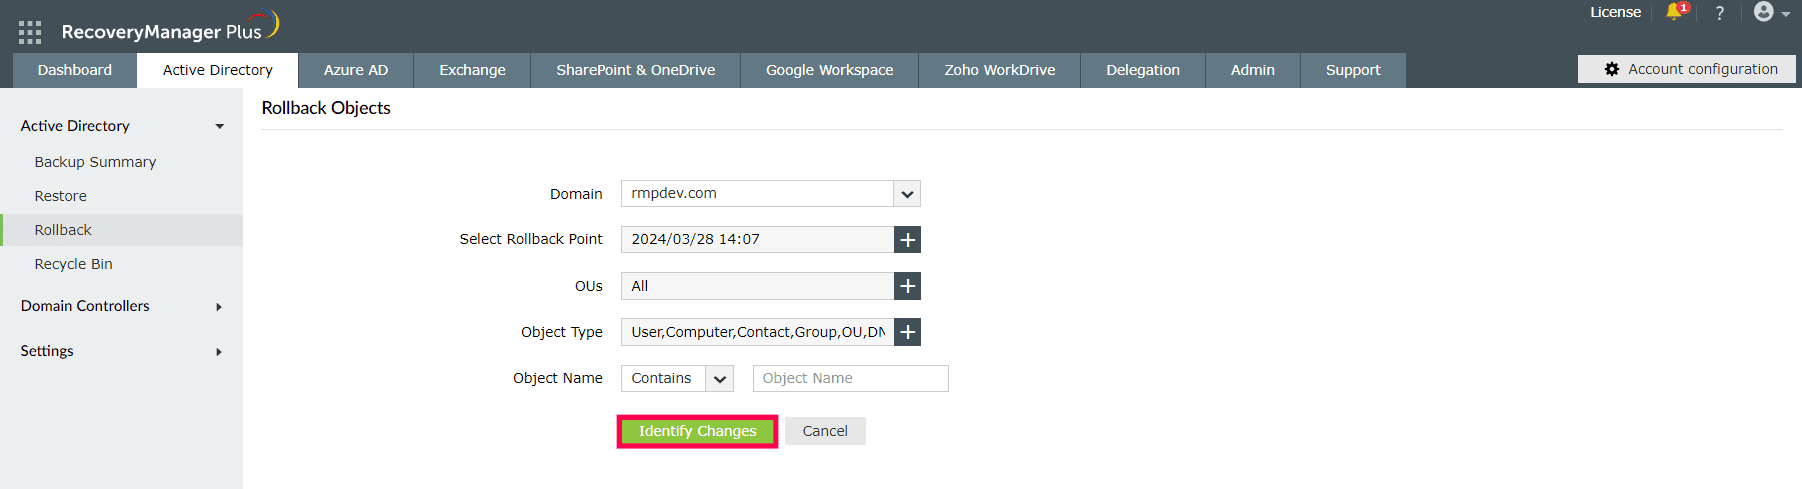Open the apps grid icon
The height and width of the screenshot is (489, 1802).
click(x=30, y=32)
